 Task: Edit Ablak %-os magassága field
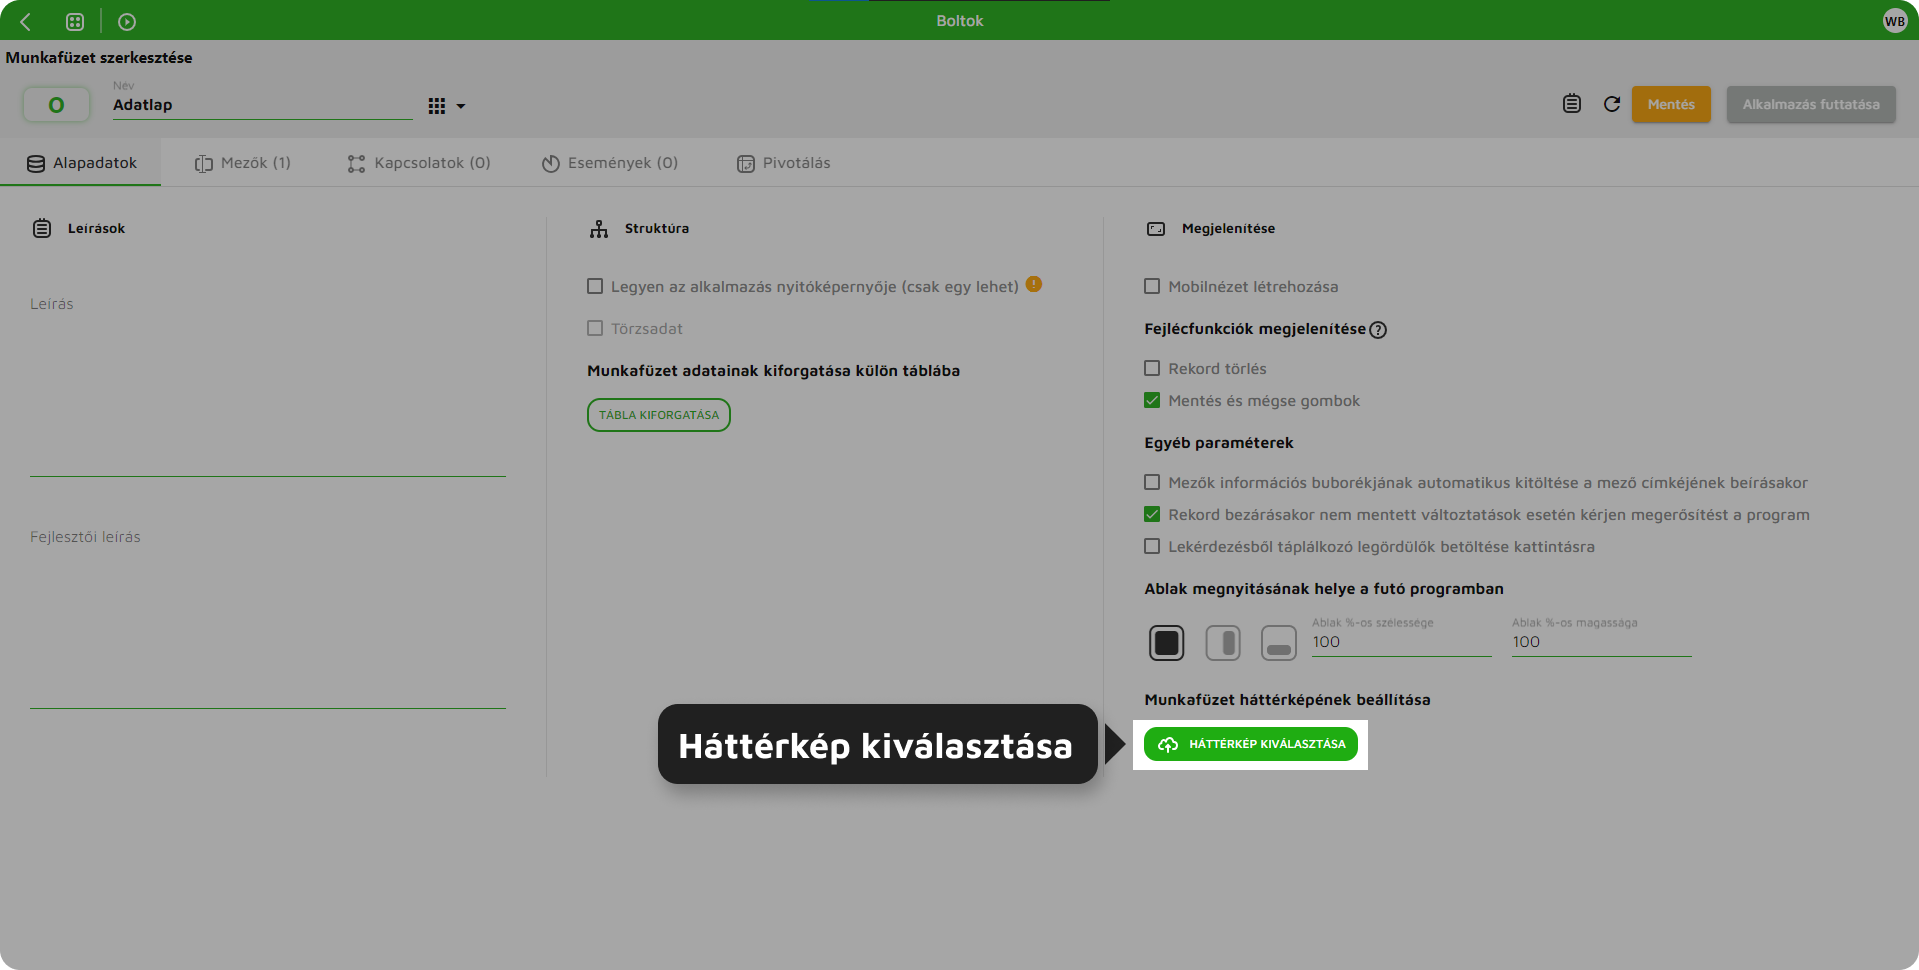coord(1601,642)
